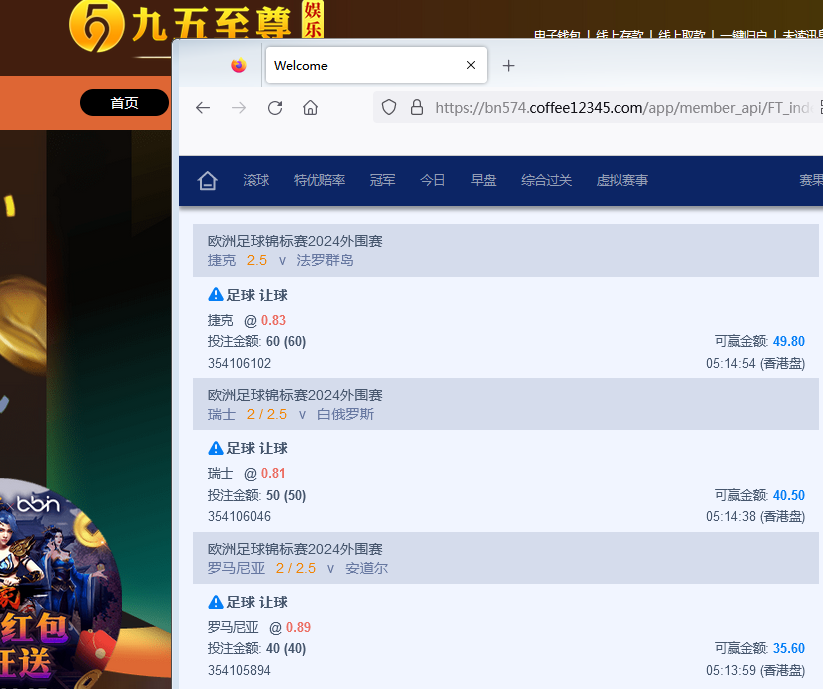Open the 虚拟赛事 menu item
The height and width of the screenshot is (689, 823).
622,181
